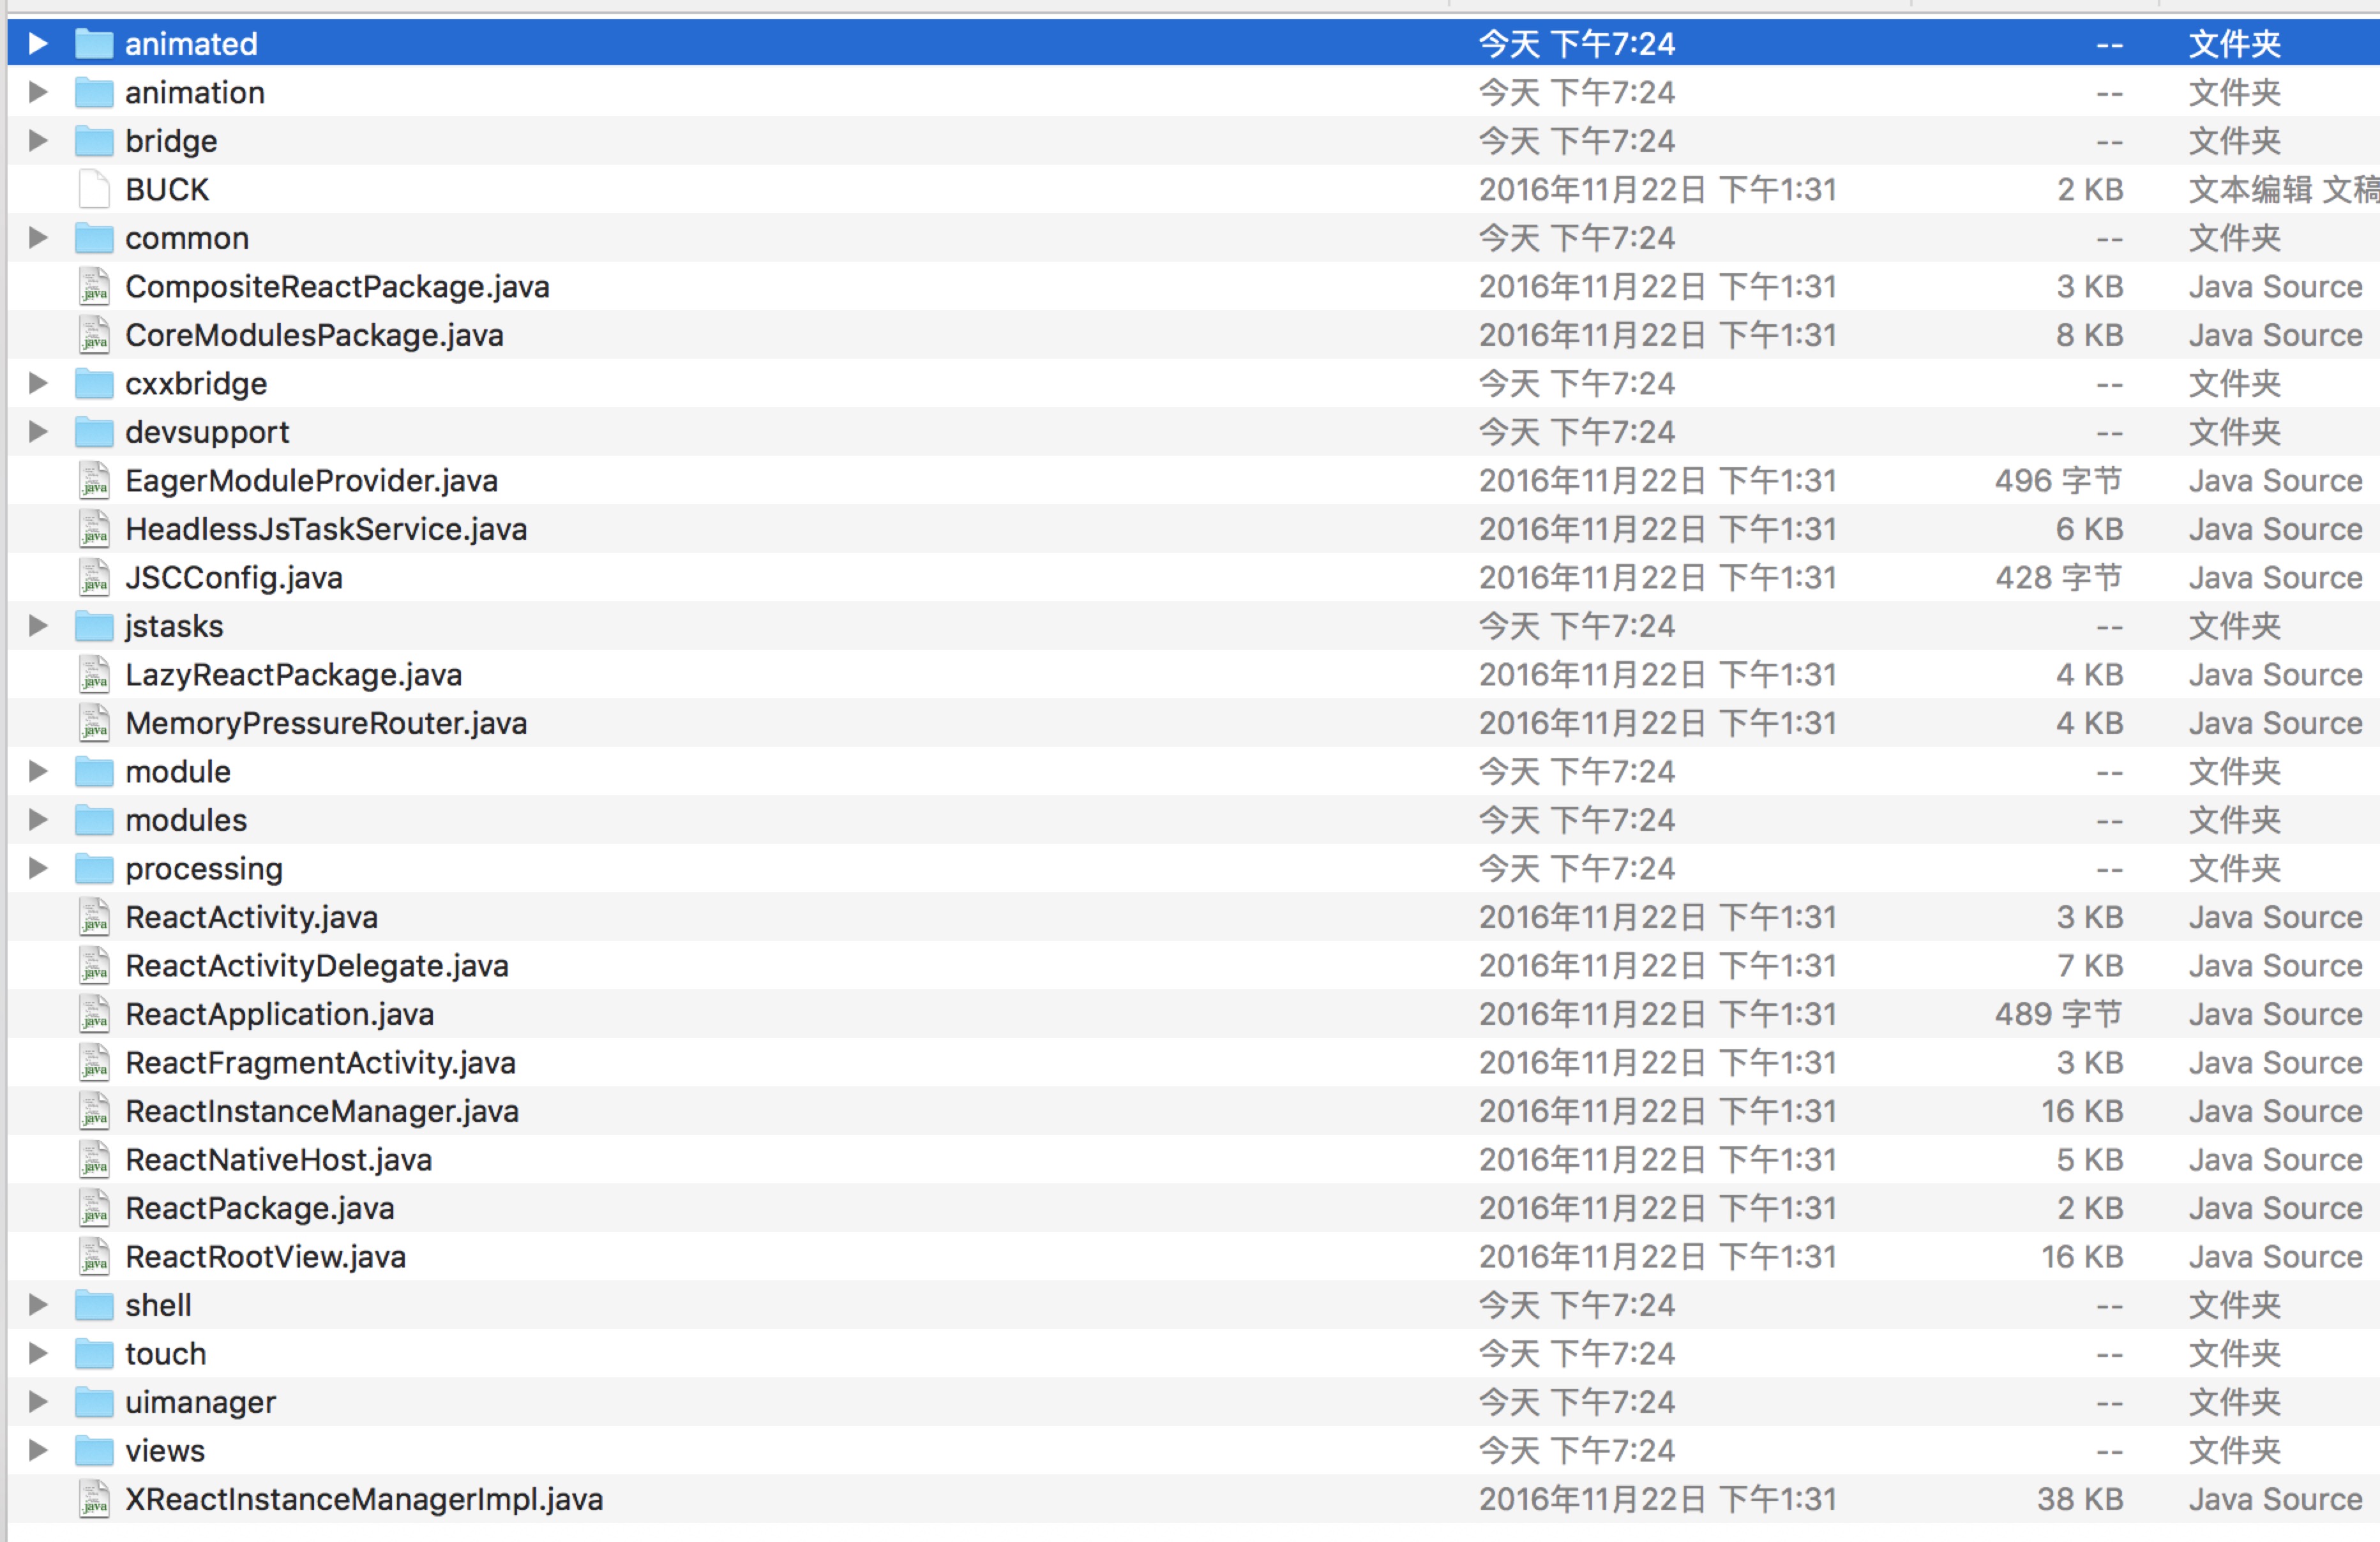The width and height of the screenshot is (2380, 1542).
Task: Click the 489 字节 size value
Action: pos(2059,1014)
